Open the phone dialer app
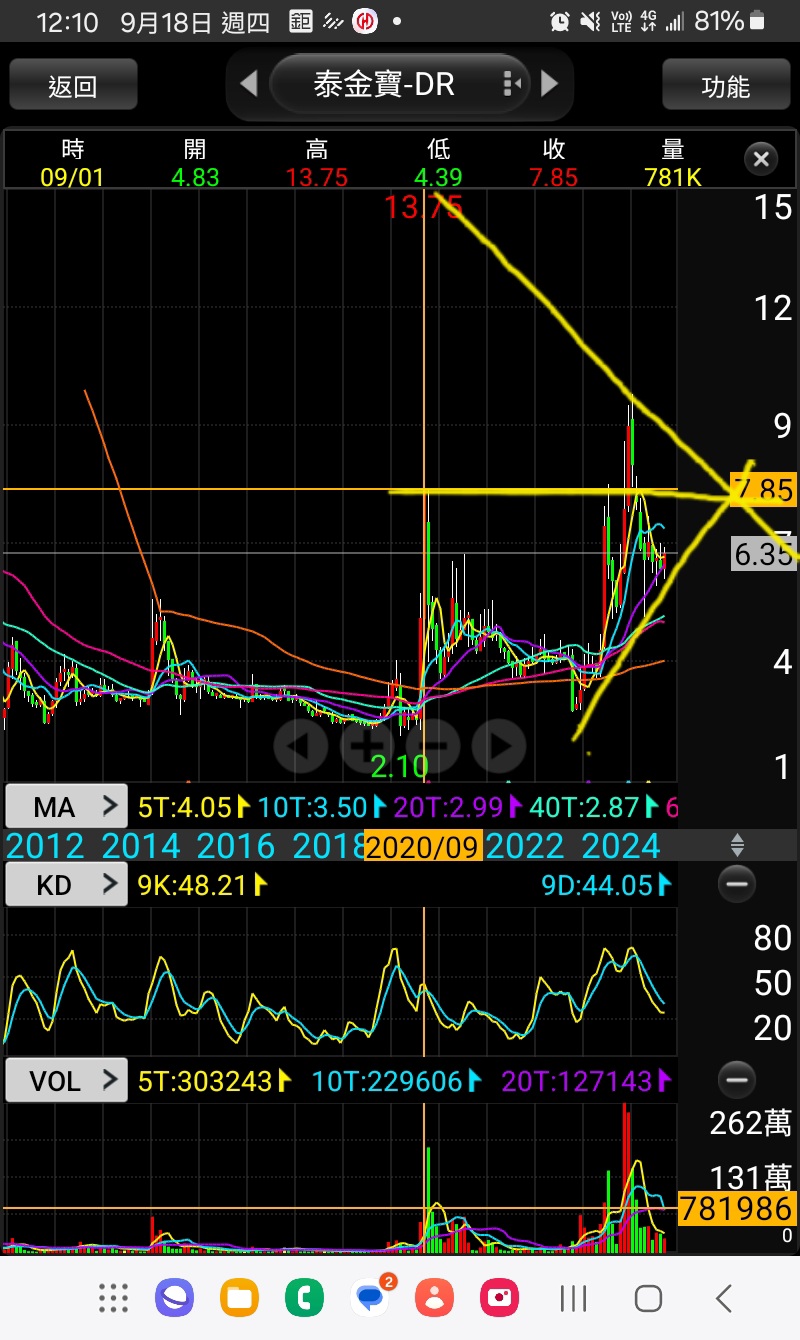The height and width of the screenshot is (1340, 800). (x=305, y=1298)
